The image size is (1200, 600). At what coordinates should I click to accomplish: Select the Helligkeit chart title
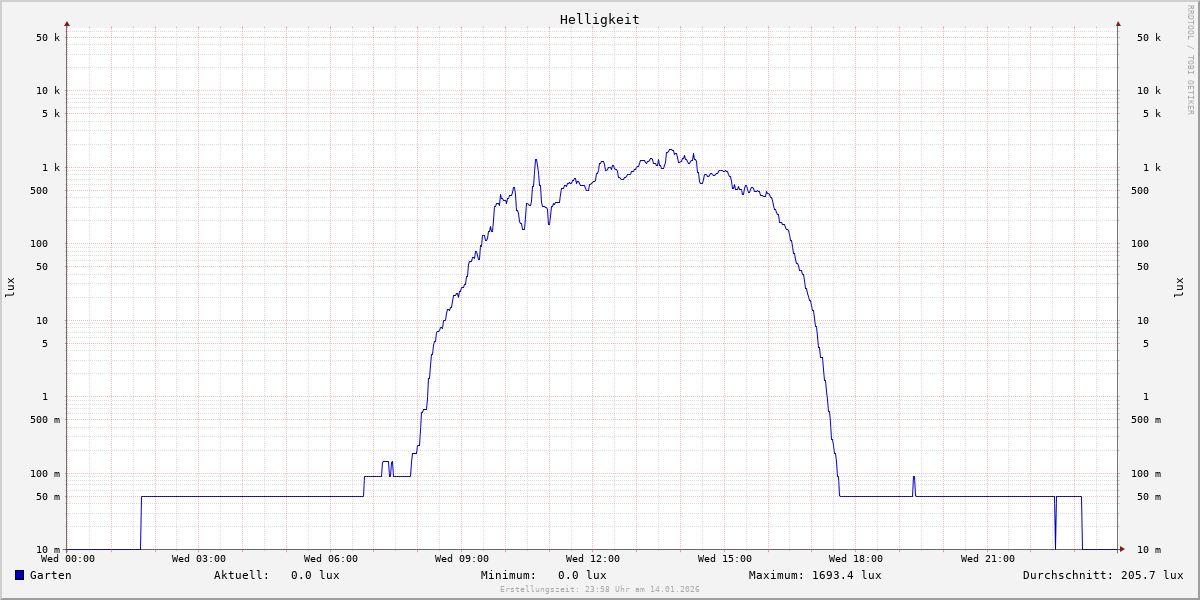coord(600,19)
